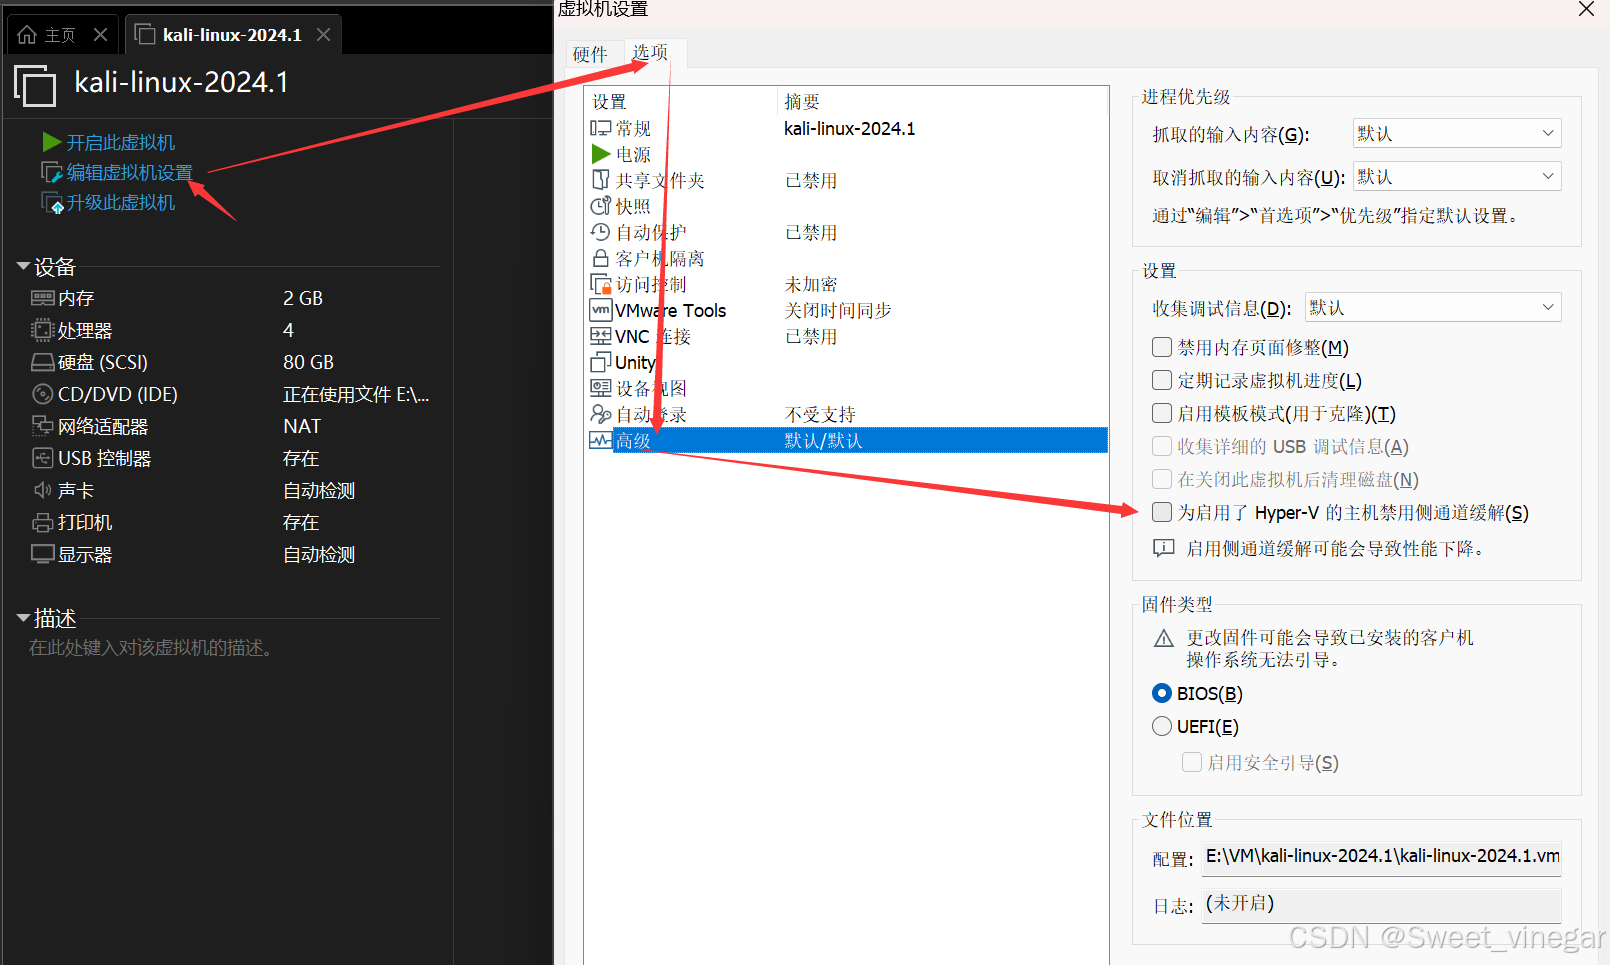Viewport: 1610px width, 965px height.
Task: Click 升级此虚拟机 link
Action: [121, 203]
